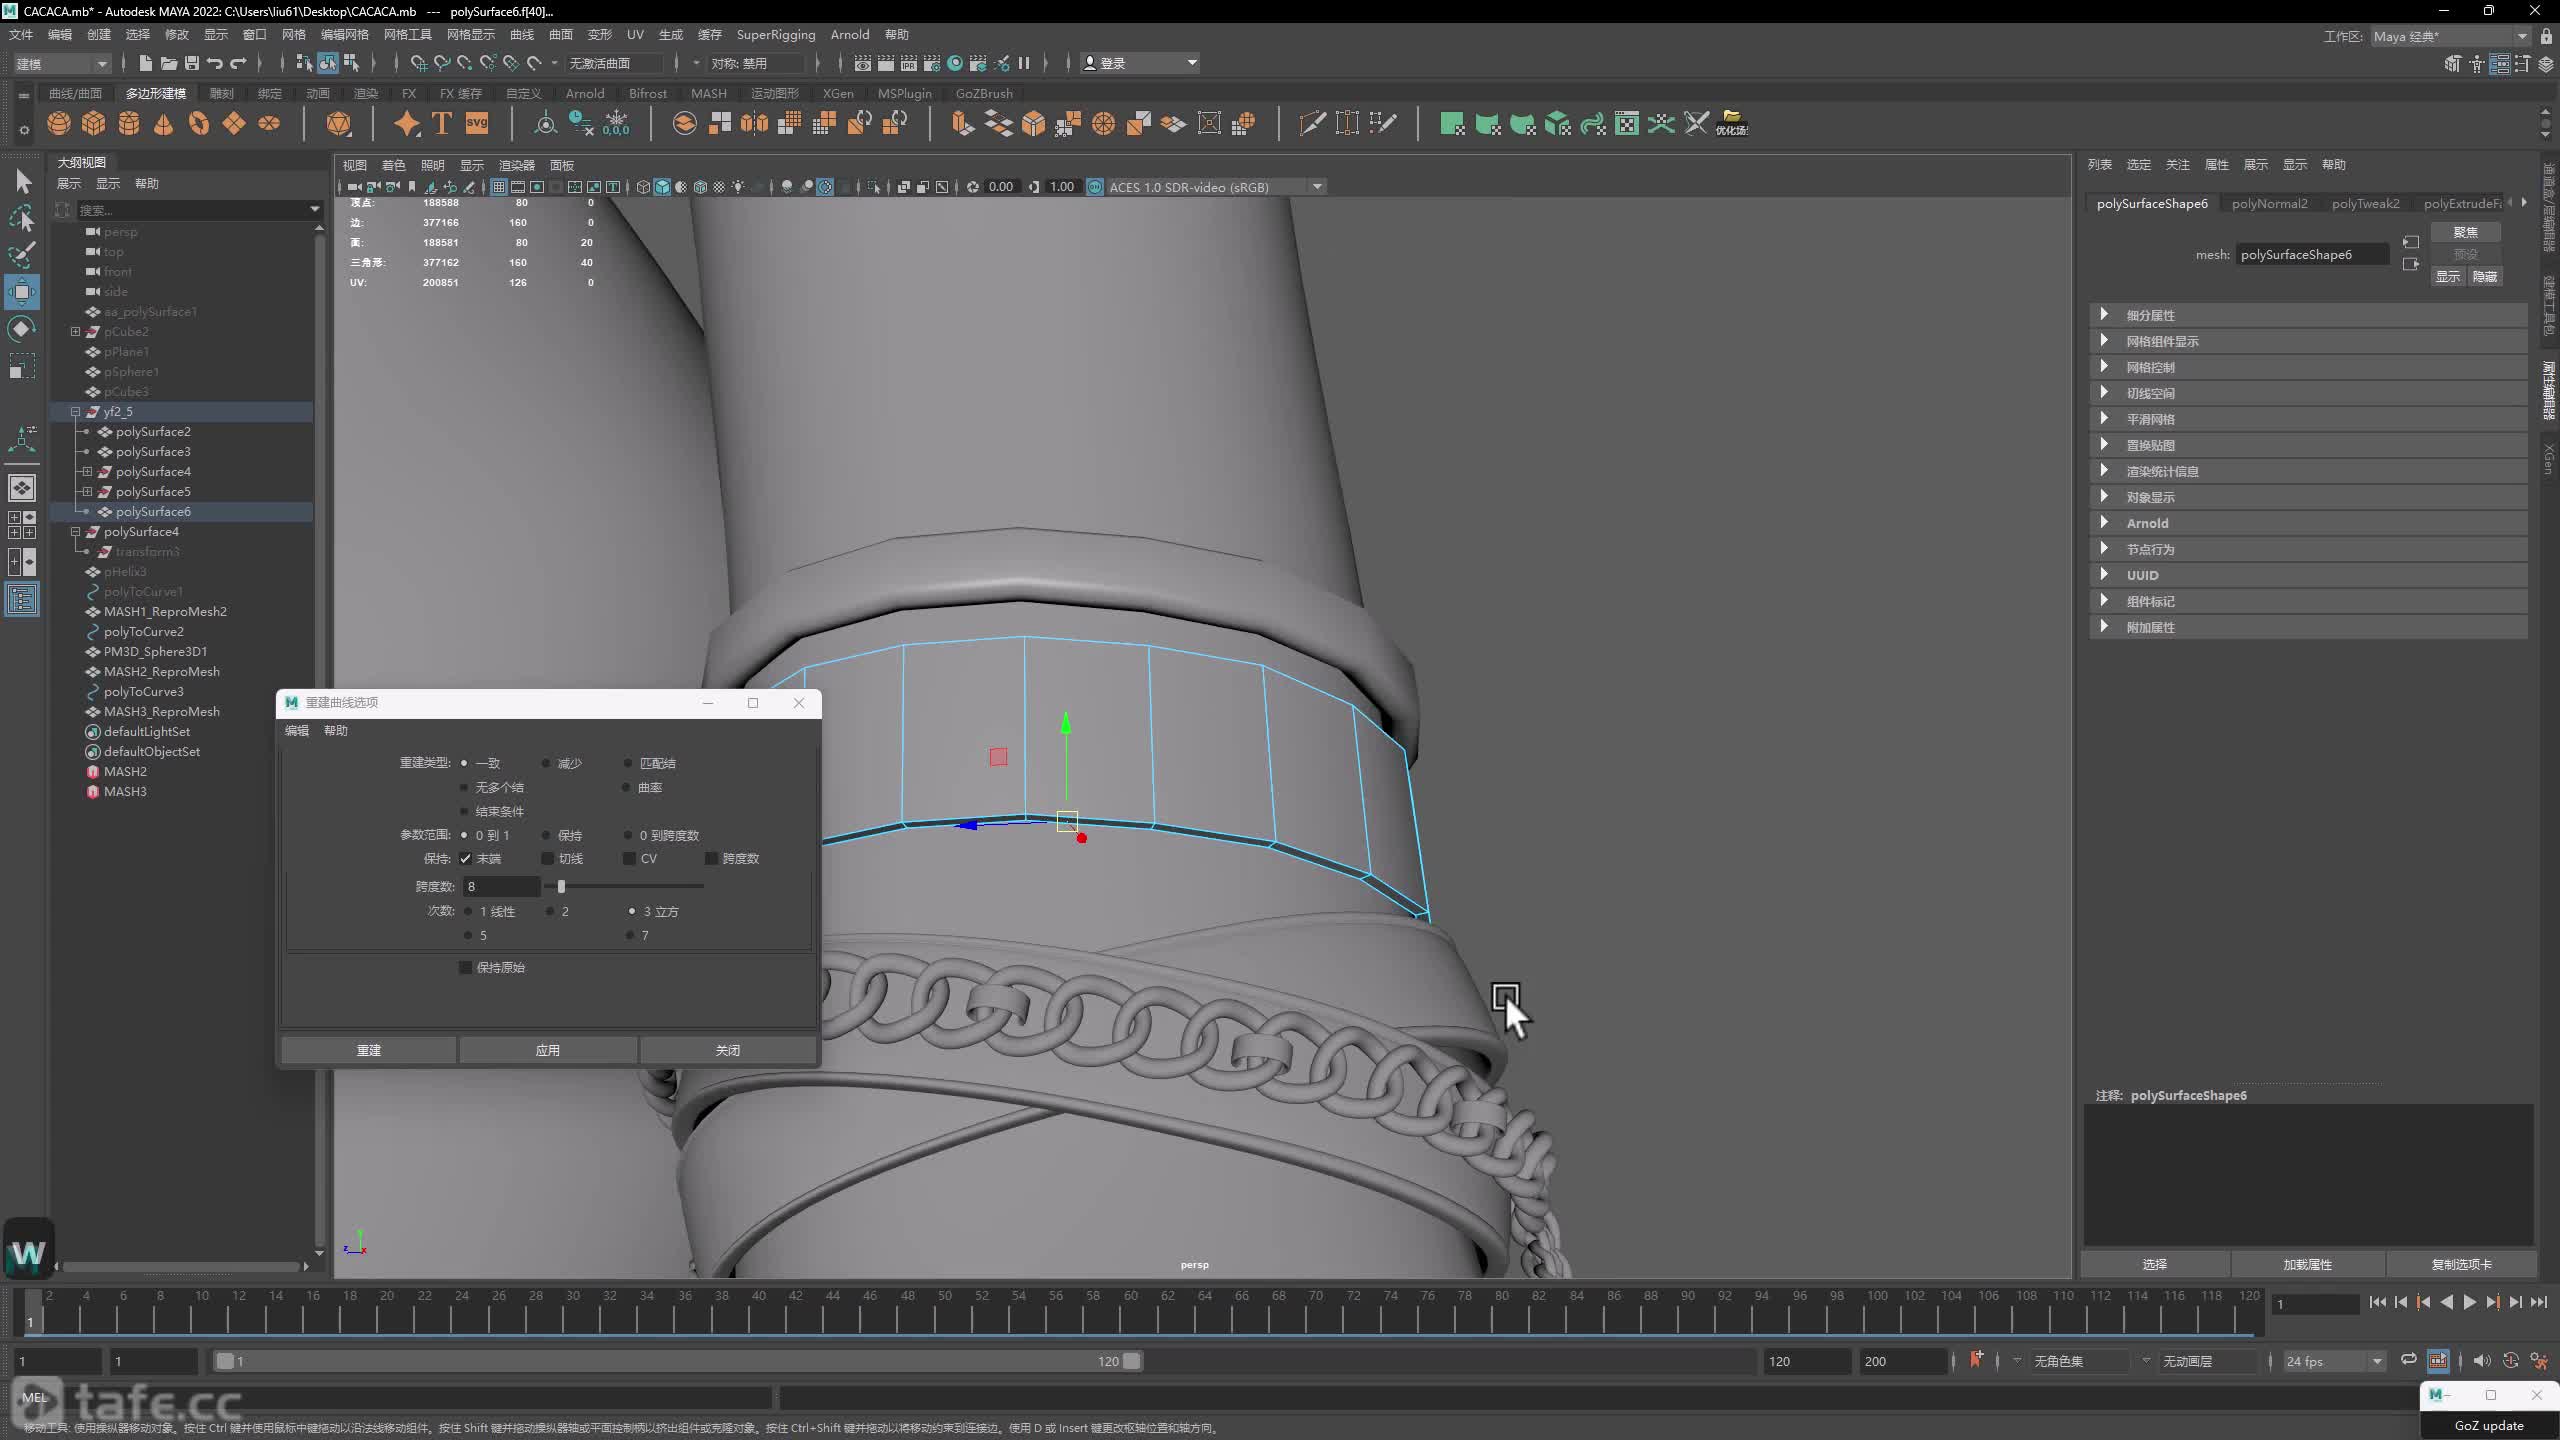This screenshot has width=2560, height=1440.
Task: Click the Multi-Cut knife tool icon
Action: tap(1312, 123)
